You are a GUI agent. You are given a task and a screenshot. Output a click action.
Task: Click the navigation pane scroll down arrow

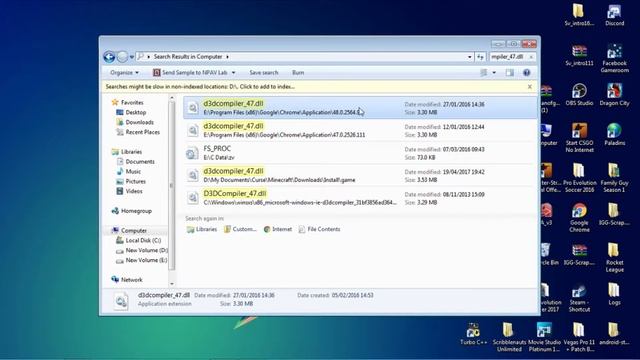tap(172, 284)
